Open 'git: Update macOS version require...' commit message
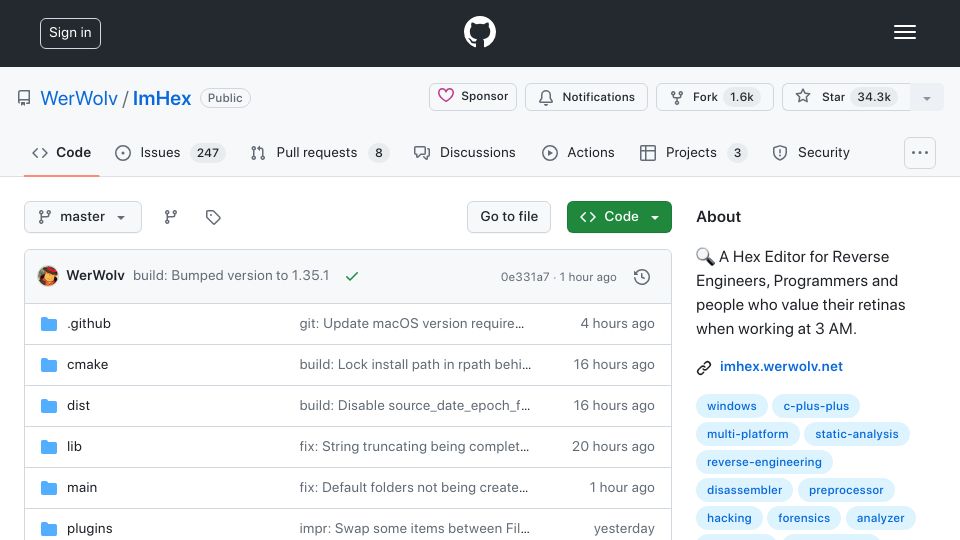960x540 pixels. [411, 323]
